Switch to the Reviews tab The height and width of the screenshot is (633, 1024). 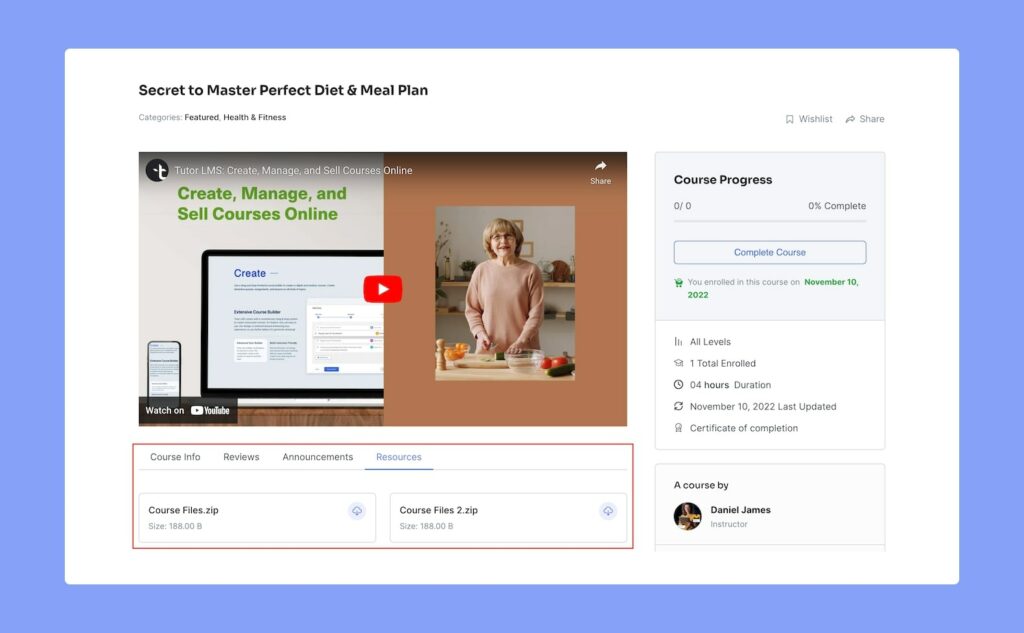[241, 457]
